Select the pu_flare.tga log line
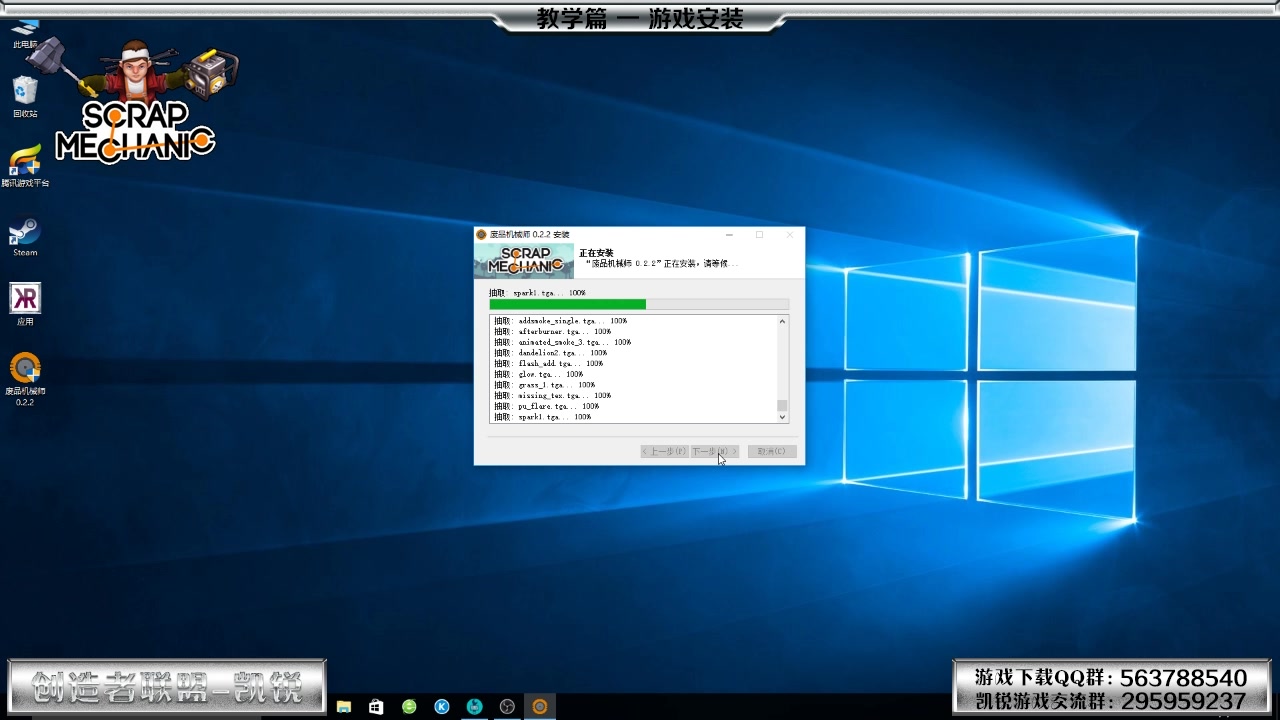The image size is (1280, 720). click(x=546, y=406)
